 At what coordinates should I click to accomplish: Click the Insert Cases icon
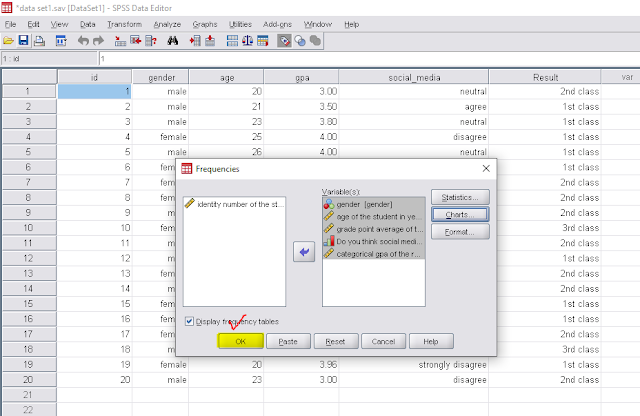(x=195, y=41)
